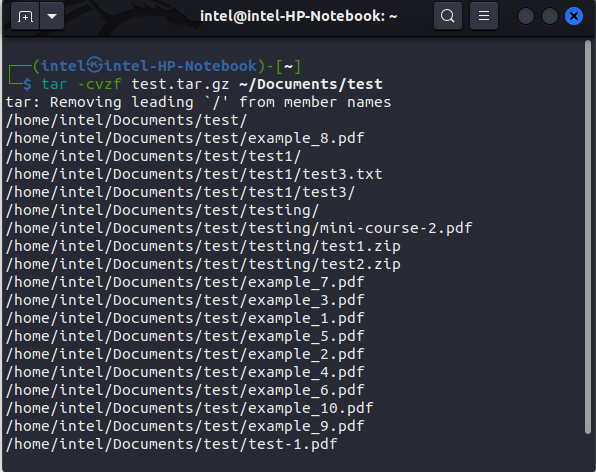Click the example_7.pdf output line
Screen dimensions: 596x472
click(185, 282)
